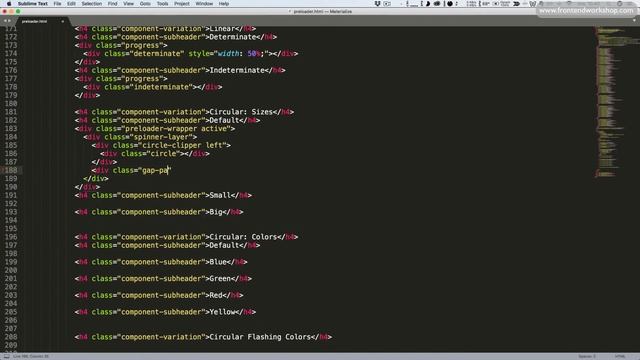640x360 pixels.
Task: Click the "Blue" subheader text
Action: coord(218,262)
